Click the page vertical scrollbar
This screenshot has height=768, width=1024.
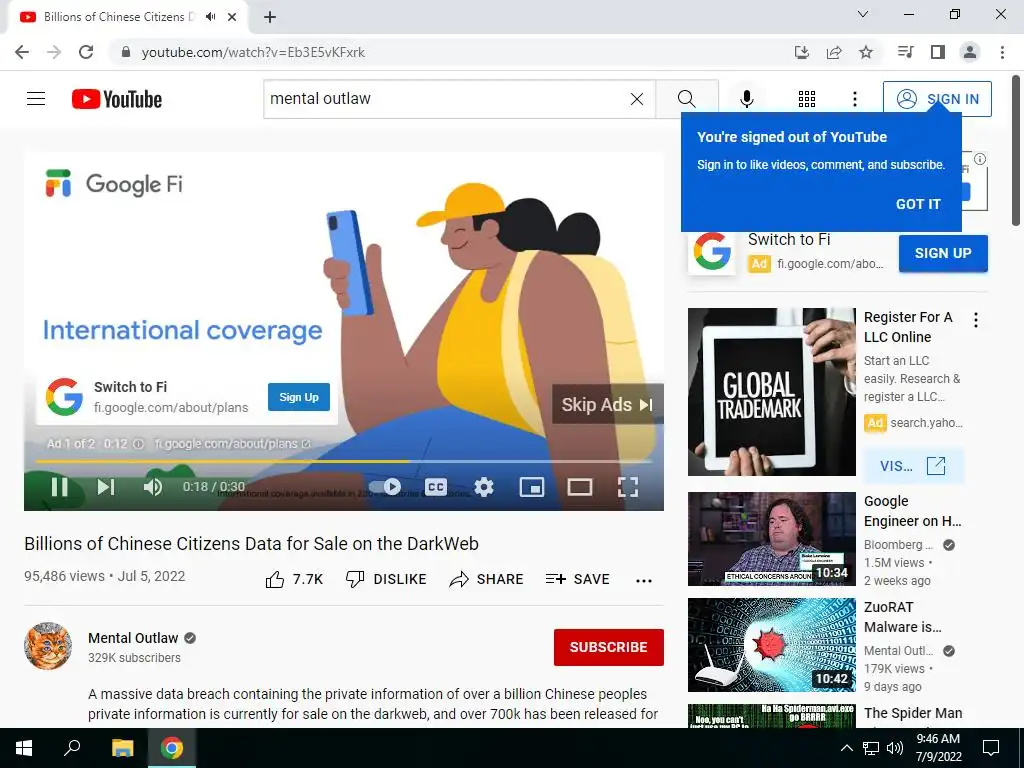tap(1016, 150)
